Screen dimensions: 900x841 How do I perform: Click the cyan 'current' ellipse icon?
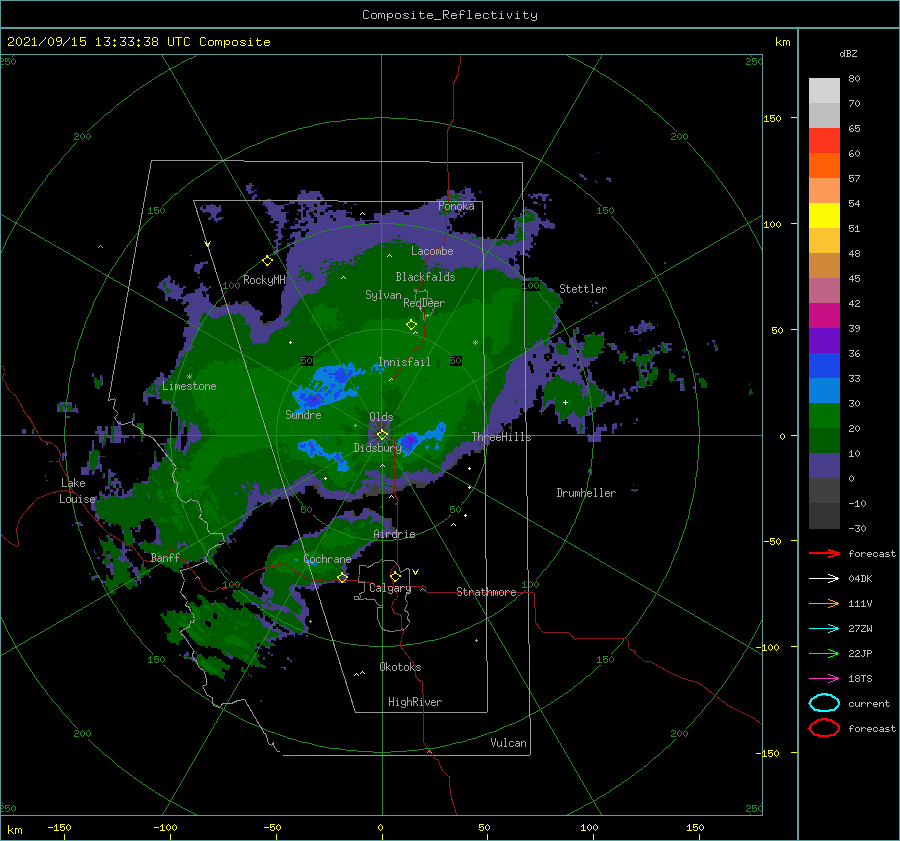pyautogui.click(x=824, y=703)
